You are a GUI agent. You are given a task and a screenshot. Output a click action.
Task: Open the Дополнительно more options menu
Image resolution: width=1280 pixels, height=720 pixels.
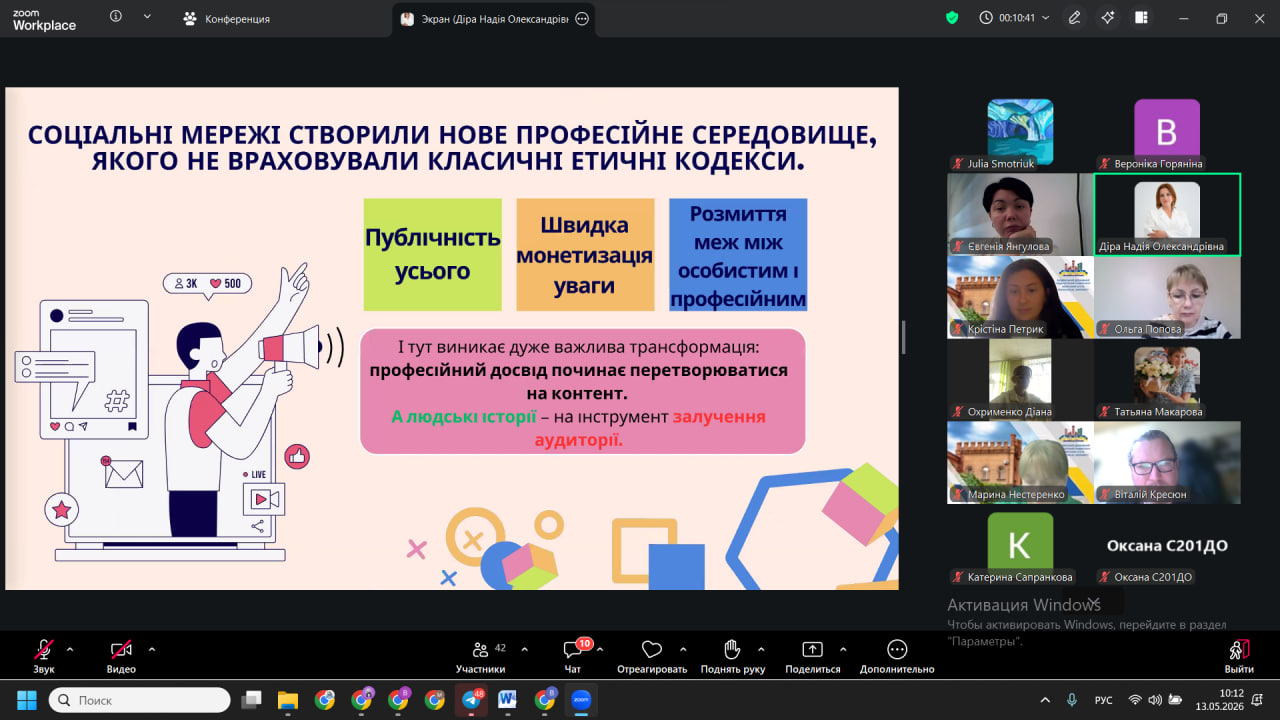point(897,656)
